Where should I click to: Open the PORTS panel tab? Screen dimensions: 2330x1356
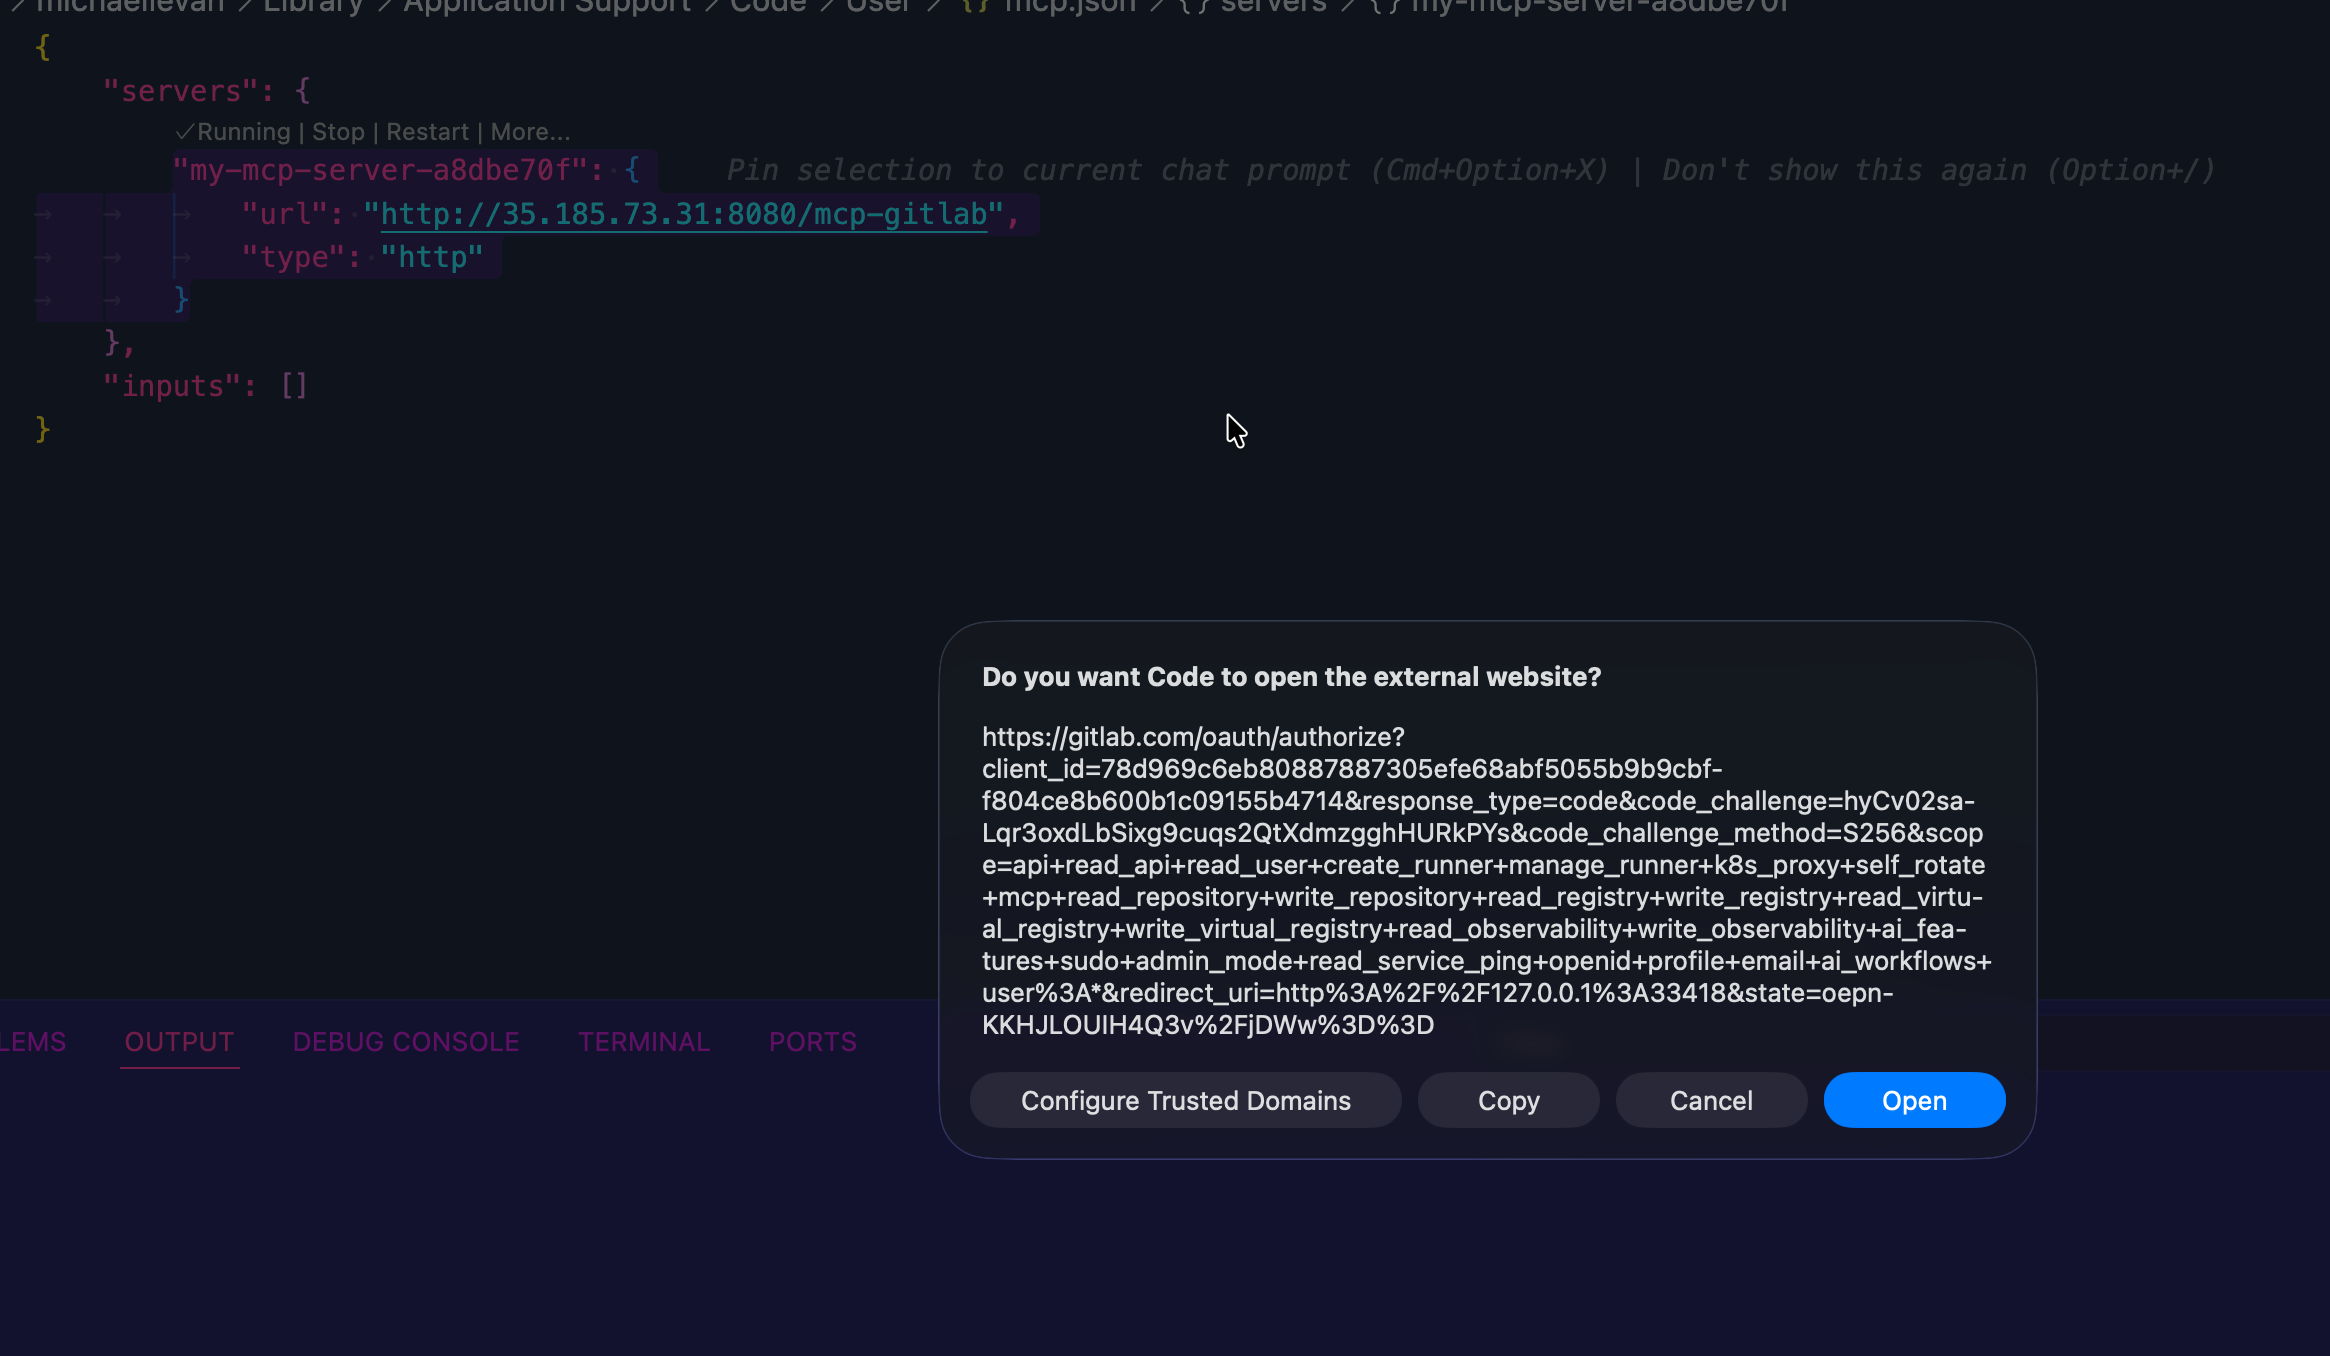(812, 1042)
